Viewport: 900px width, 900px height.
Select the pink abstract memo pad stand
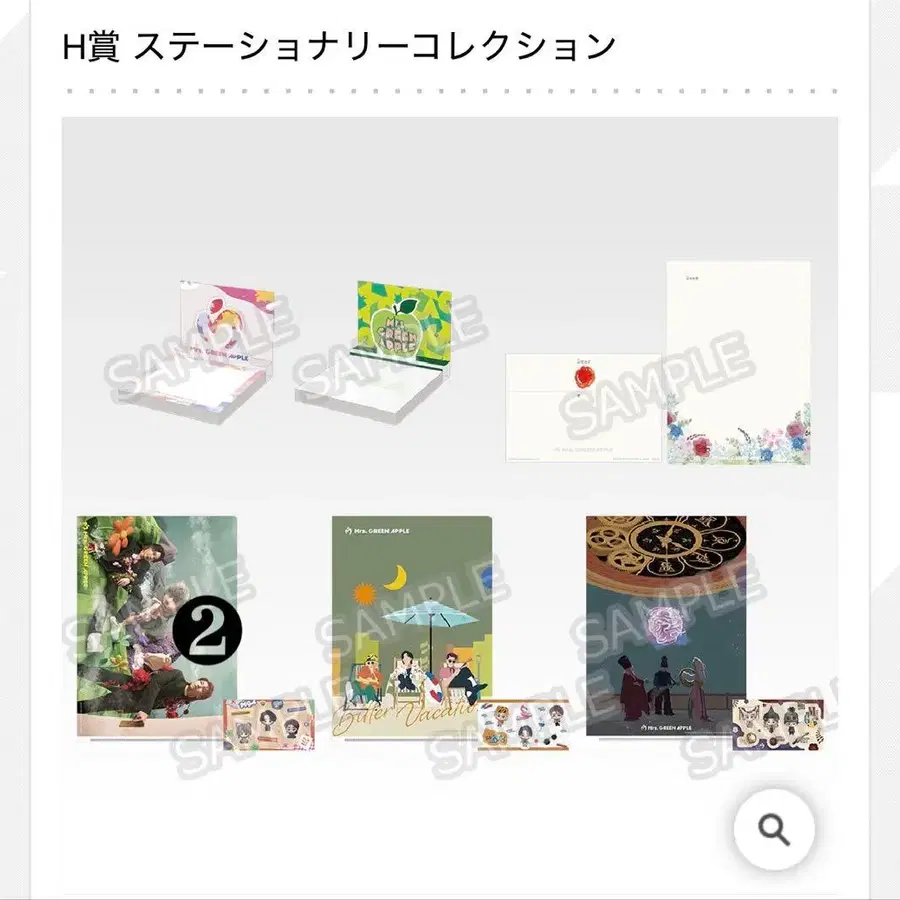(x=196, y=352)
